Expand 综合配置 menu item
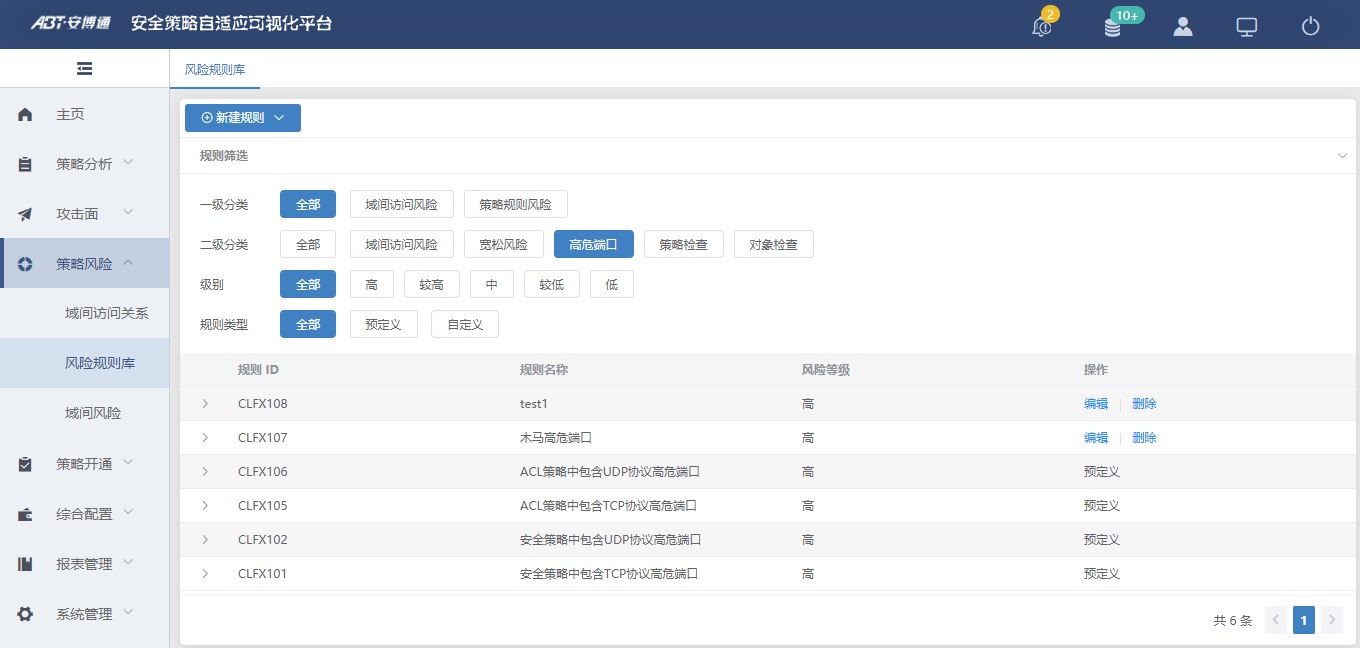This screenshot has width=1360, height=648. point(85,514)
